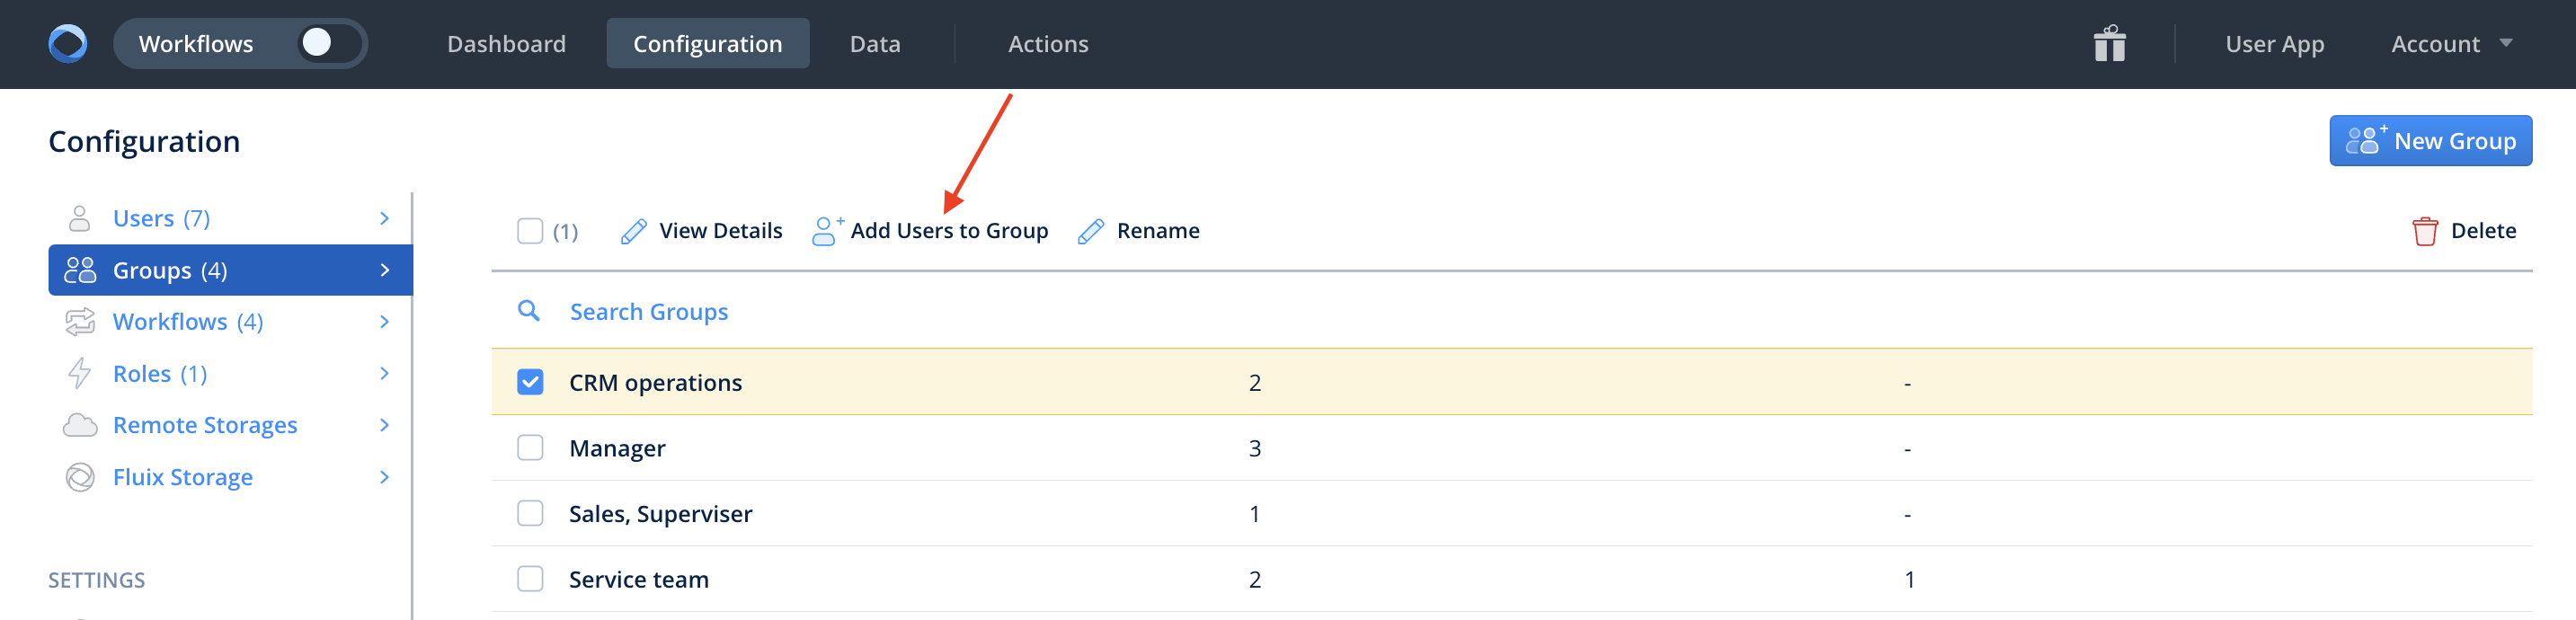Viewport: 2576px width, 620px height.
Task: Open the Data tab
Action: point(875,44)
